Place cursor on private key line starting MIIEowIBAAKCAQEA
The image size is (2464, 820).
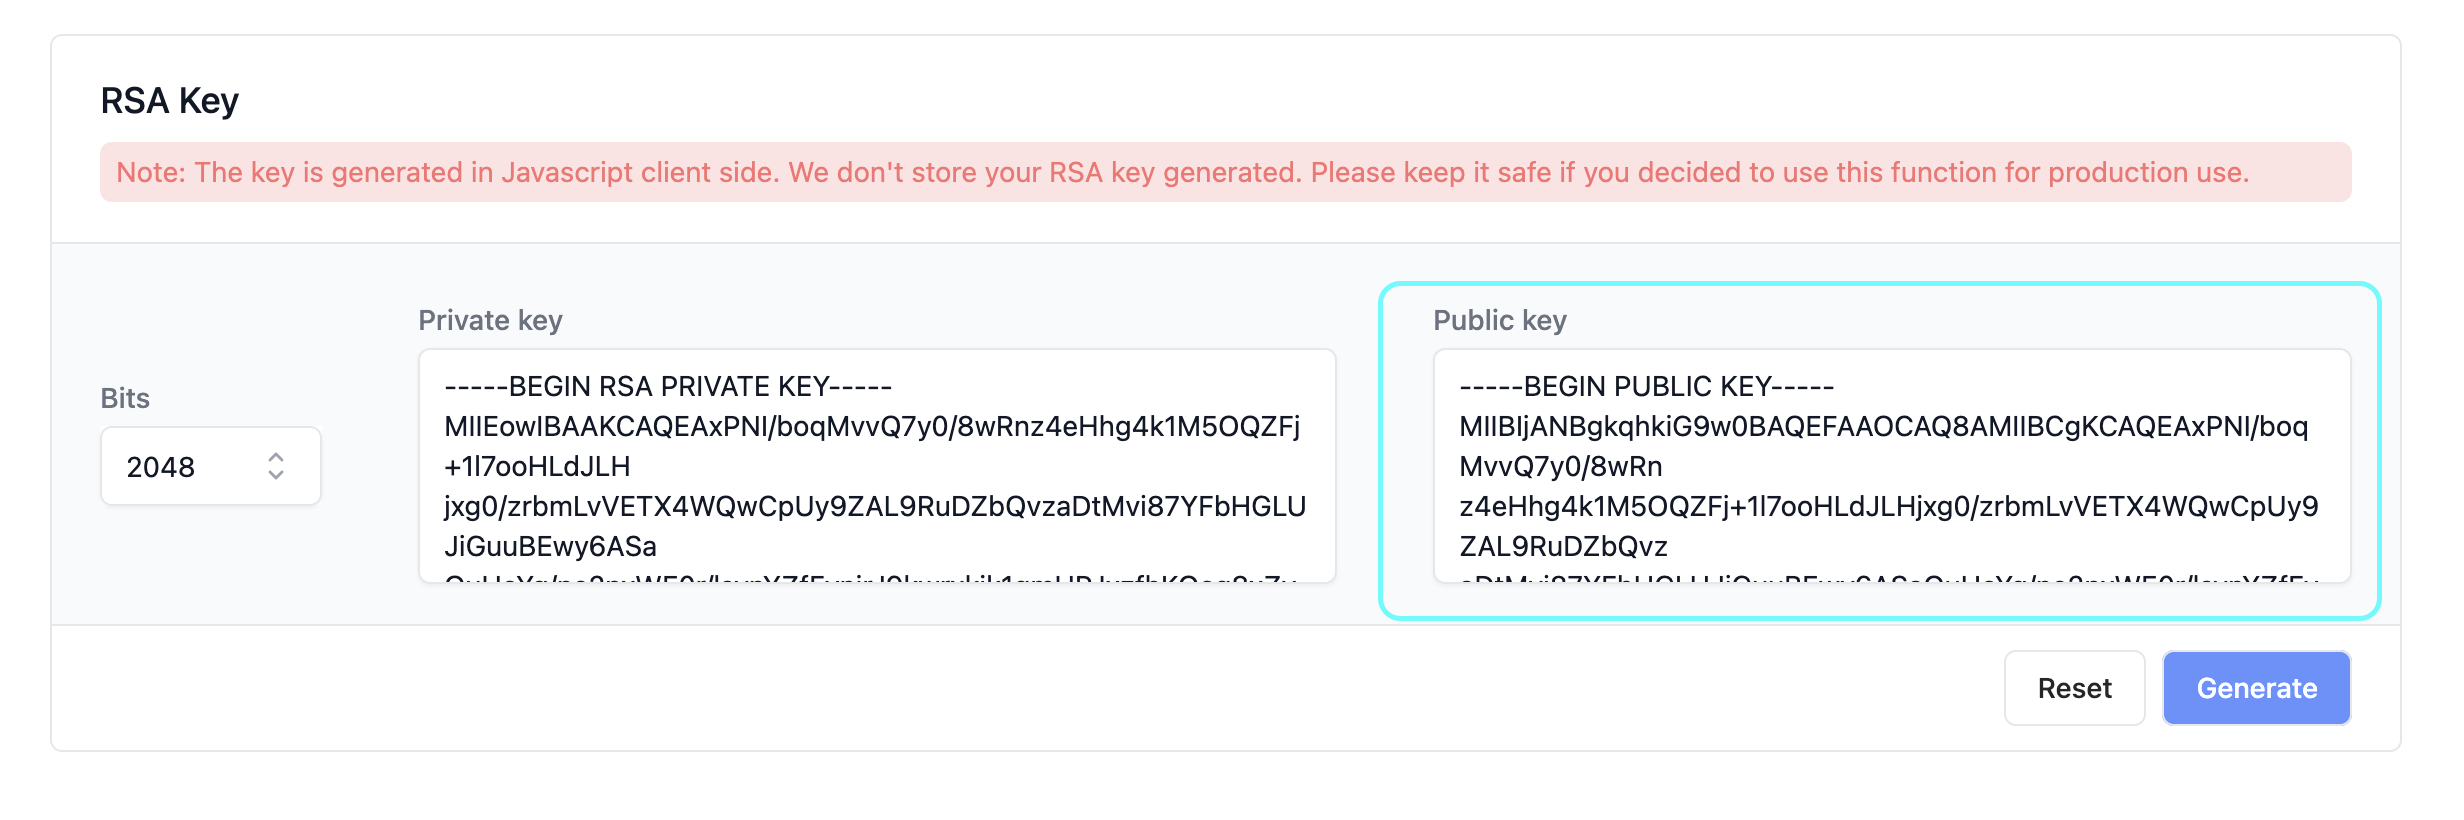click(872, 426)
